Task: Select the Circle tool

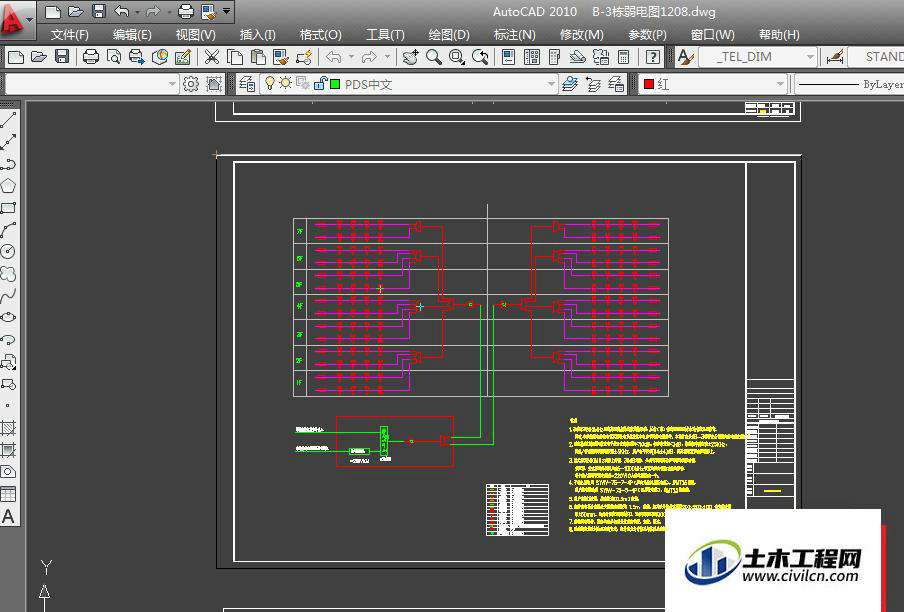Action: [8, 252]
